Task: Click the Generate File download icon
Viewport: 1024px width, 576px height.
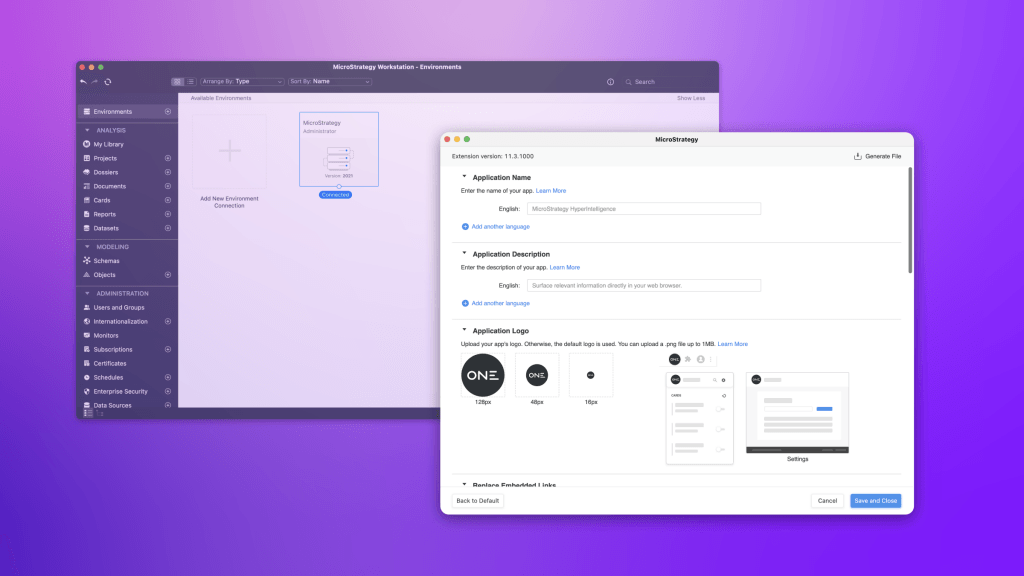Action: [858, 156]
